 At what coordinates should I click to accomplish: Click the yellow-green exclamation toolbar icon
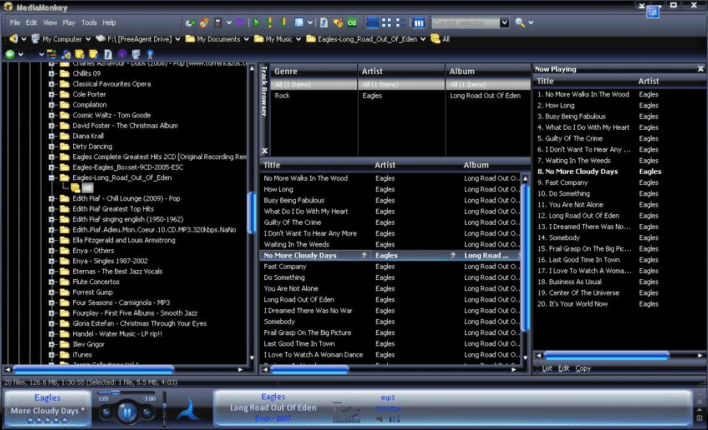pos(284,23)
